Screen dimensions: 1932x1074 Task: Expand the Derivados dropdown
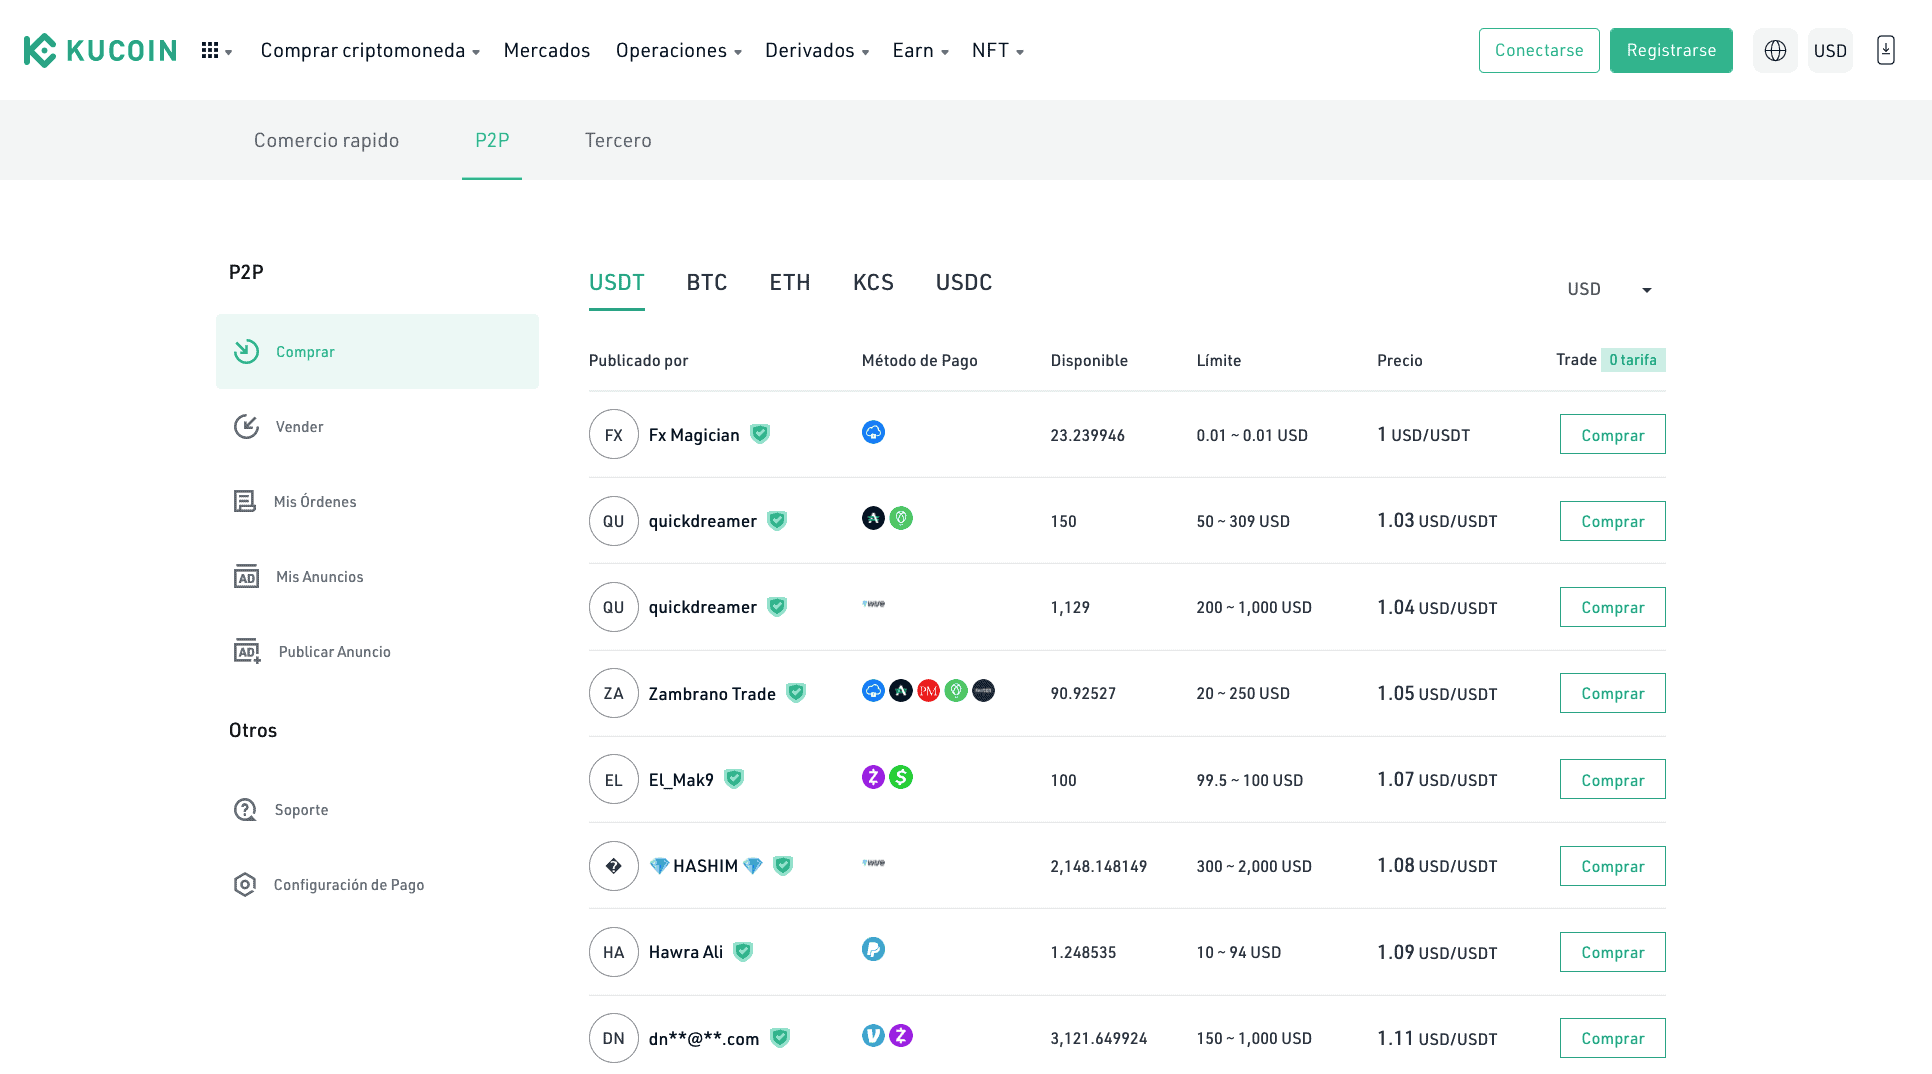click(817, 50)
